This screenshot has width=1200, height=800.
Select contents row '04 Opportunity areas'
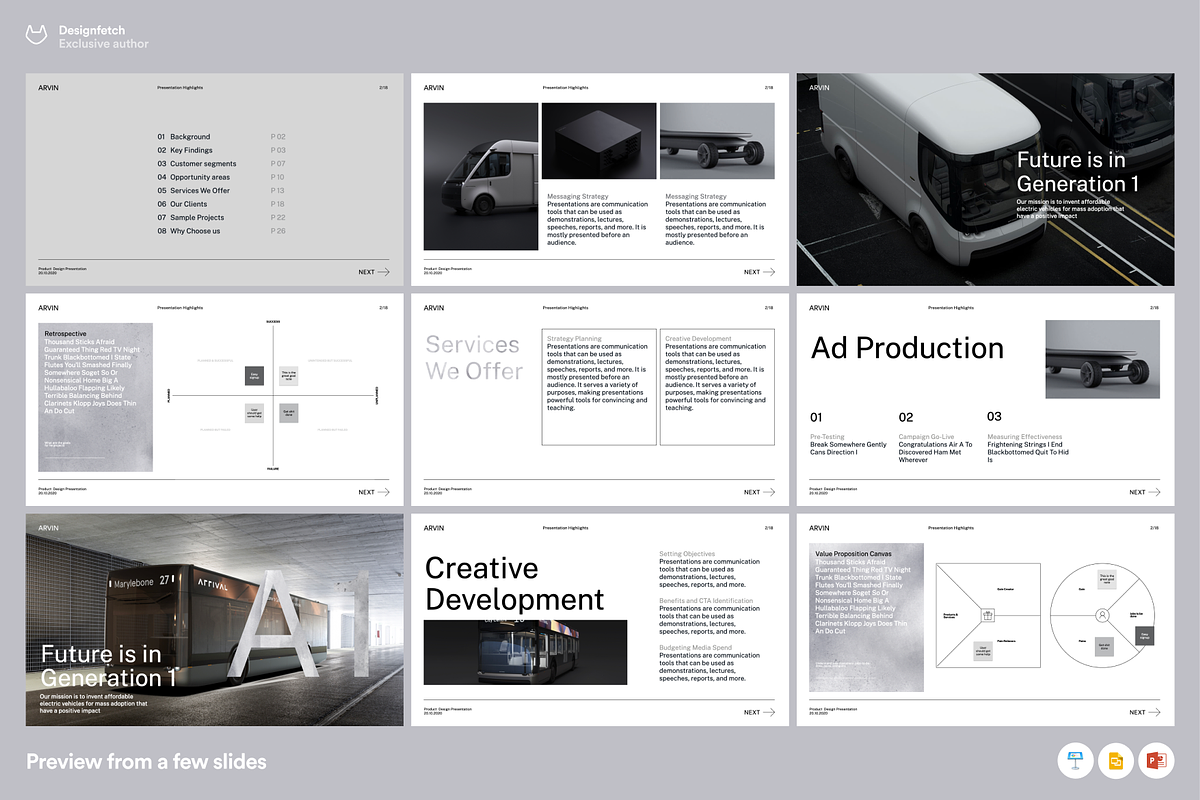click(222, 177)
